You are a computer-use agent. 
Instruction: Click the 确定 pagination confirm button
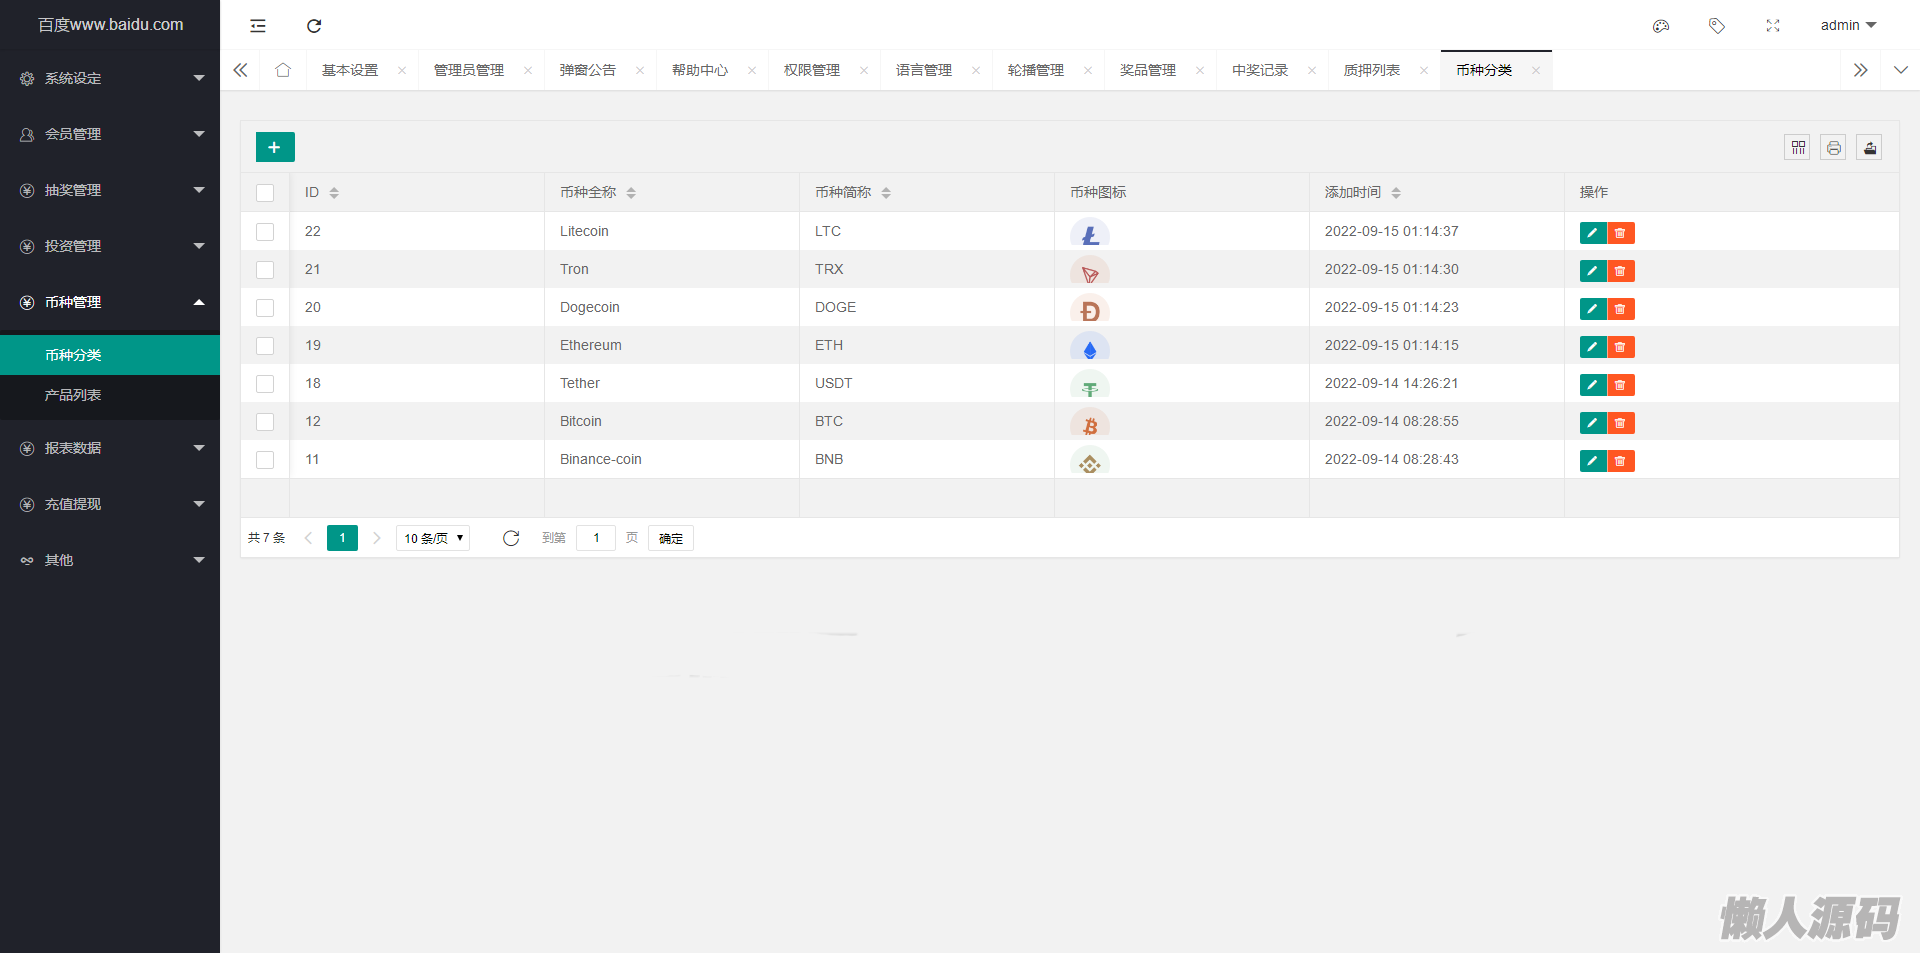pos(670,538)
